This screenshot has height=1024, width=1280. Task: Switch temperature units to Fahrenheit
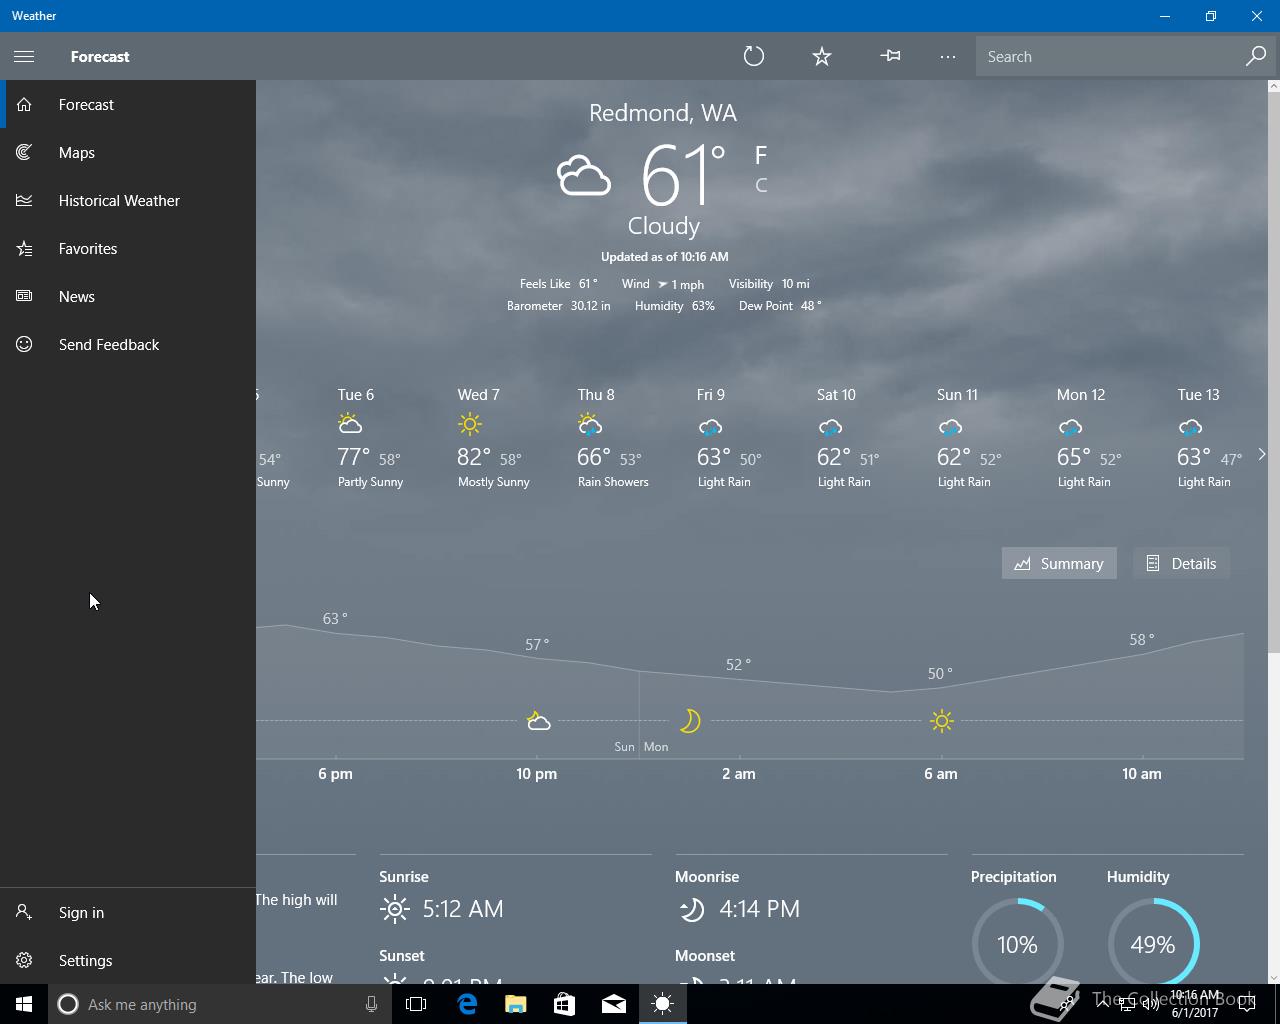[761, 155]
